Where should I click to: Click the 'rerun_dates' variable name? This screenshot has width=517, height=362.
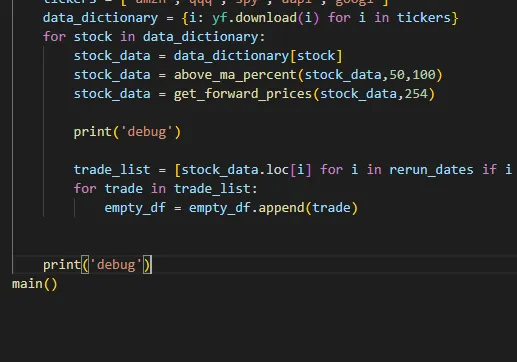click(x=431, y=170)
